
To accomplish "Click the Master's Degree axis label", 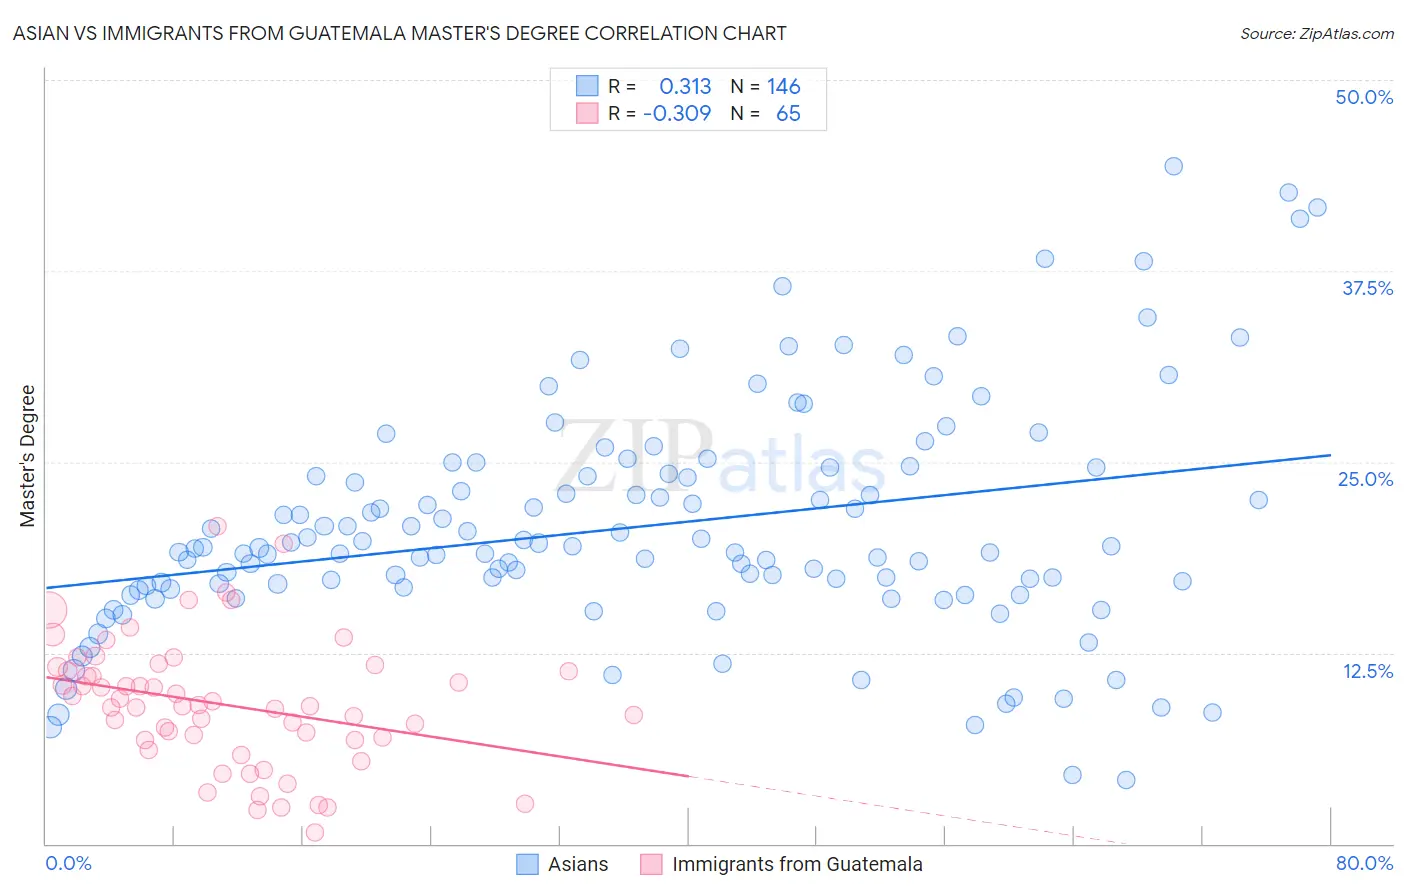I will pos(28,456).
